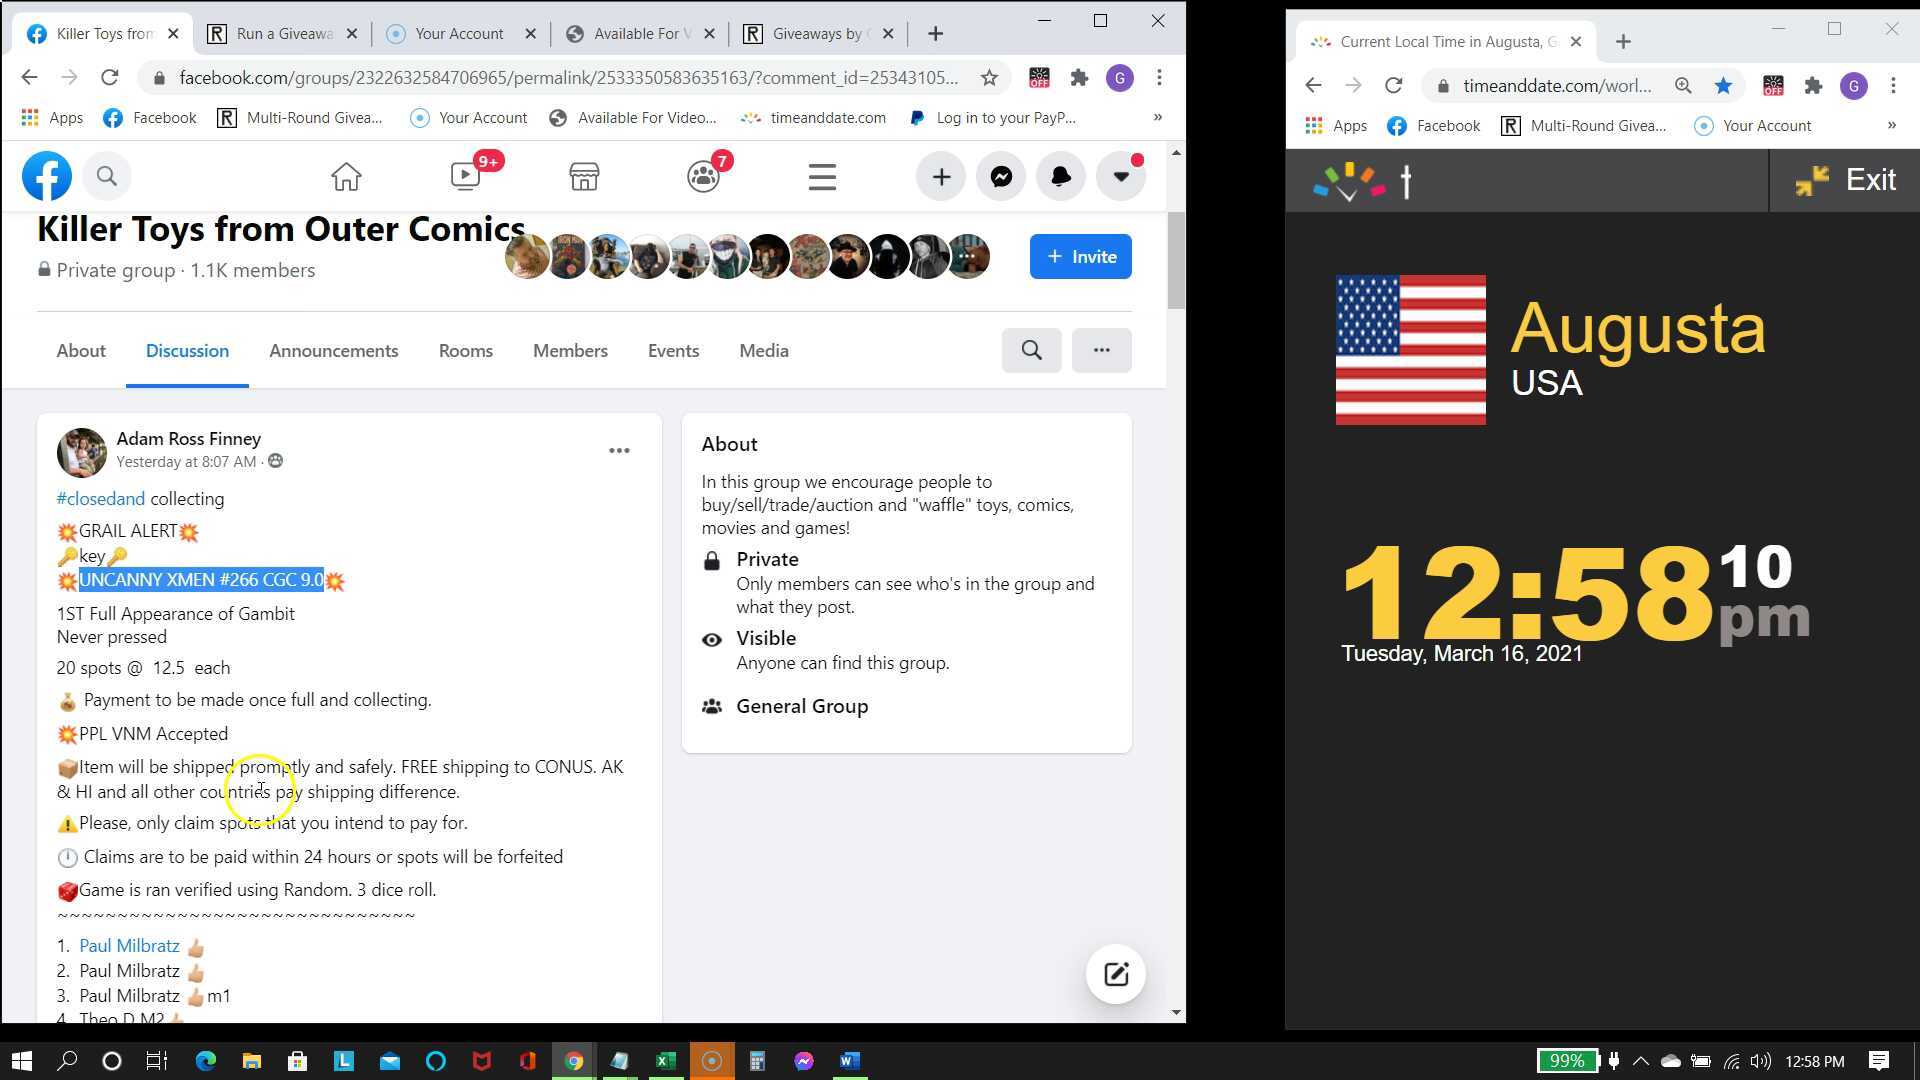Bookmark this Facebook page with star
Image resolution: width=1920 pixels, height=1080 pixels.
[x=989, y=78]
